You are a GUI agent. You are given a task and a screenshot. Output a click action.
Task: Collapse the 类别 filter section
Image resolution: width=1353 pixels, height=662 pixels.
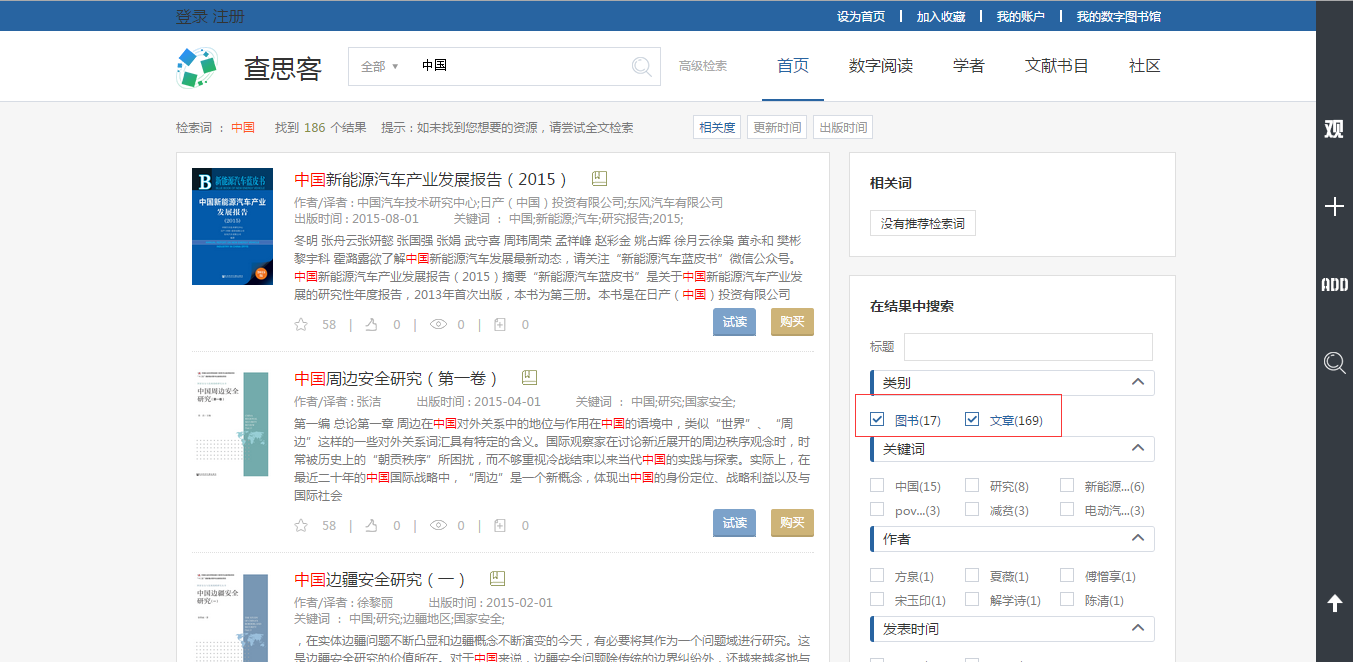coord(1137,382)
